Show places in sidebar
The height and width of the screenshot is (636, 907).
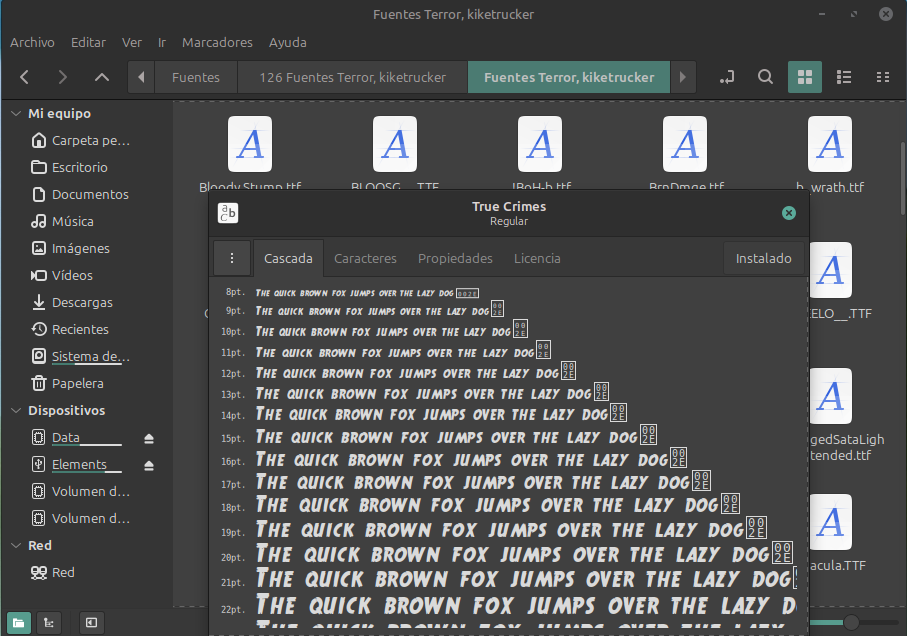[19, 623]
